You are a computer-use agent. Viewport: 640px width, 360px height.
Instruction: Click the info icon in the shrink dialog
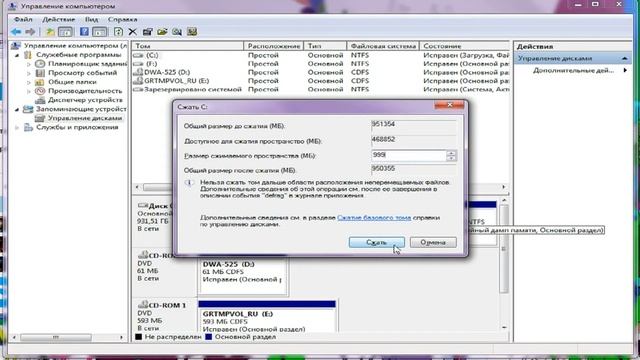click(189, 182)
